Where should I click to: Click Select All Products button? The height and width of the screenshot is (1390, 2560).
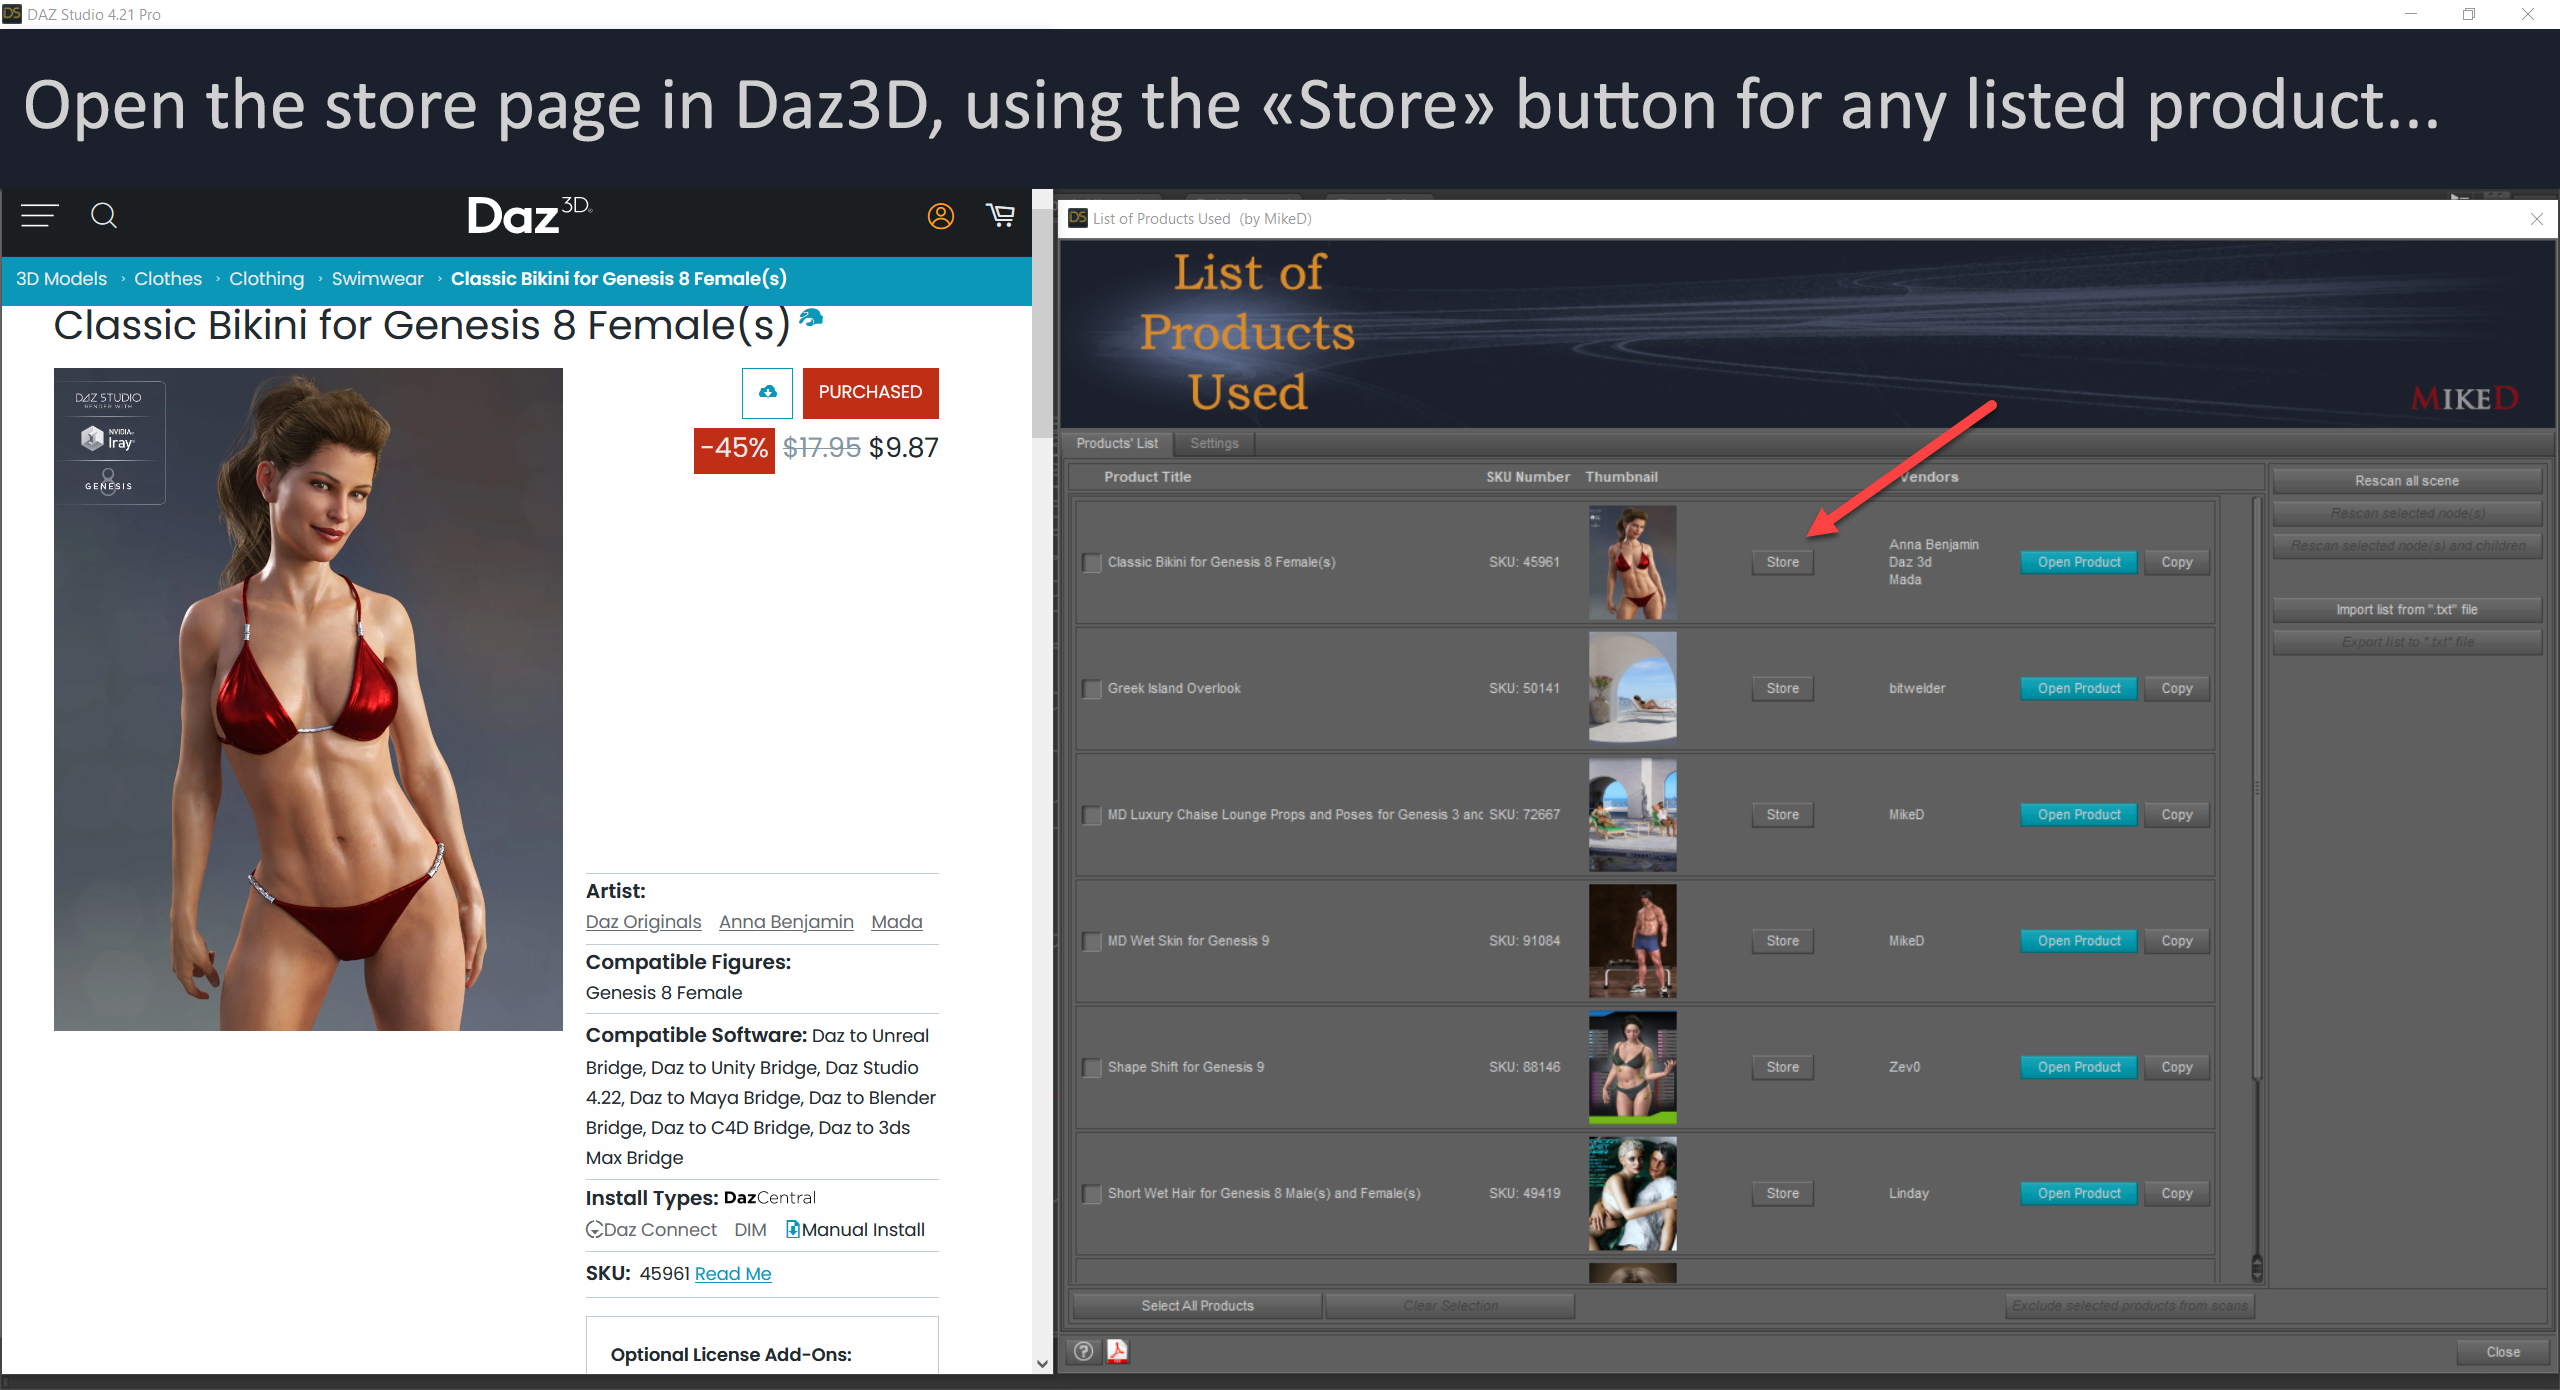1197,1306
